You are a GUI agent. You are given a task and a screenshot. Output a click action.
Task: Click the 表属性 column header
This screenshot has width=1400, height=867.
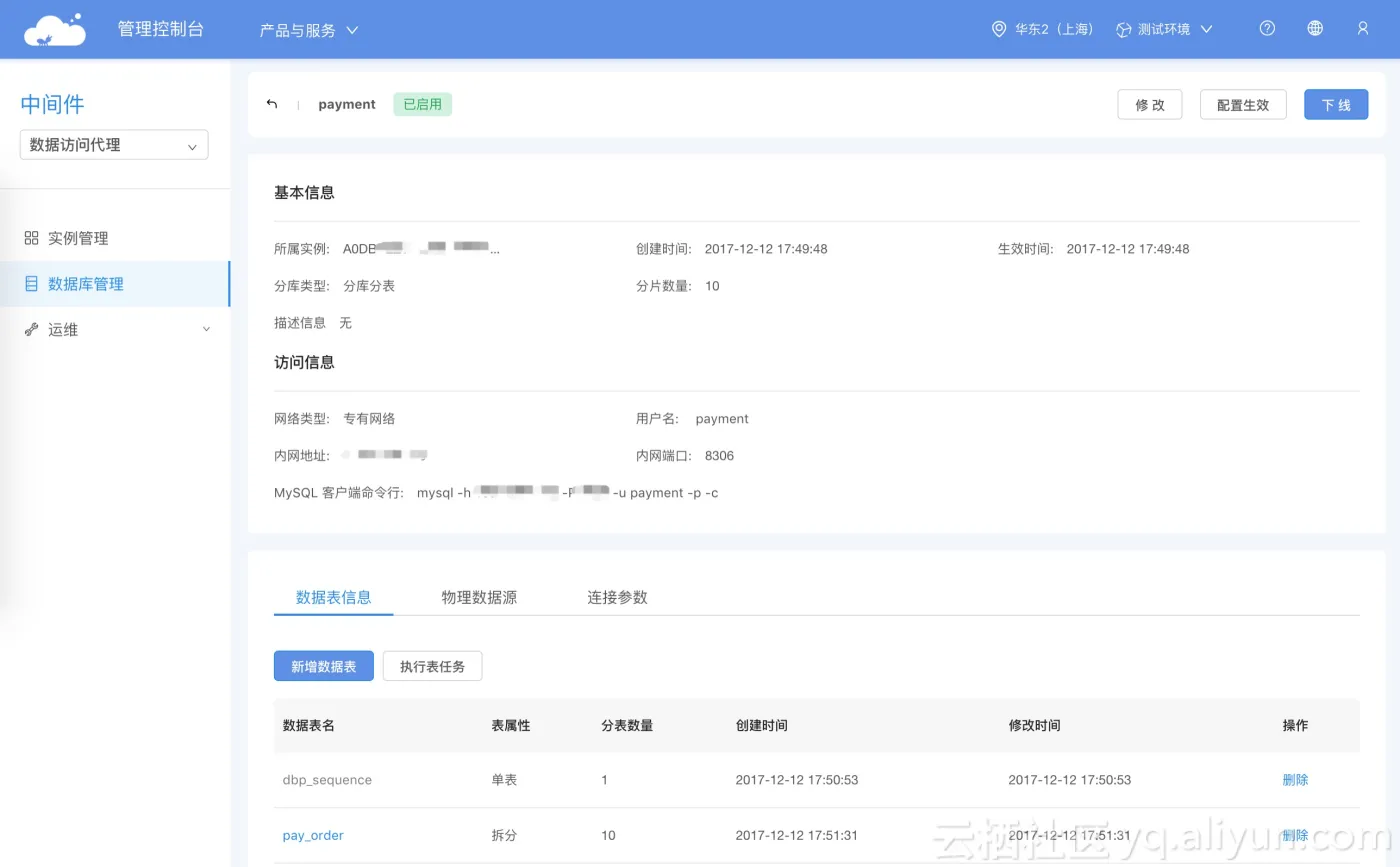511,725
